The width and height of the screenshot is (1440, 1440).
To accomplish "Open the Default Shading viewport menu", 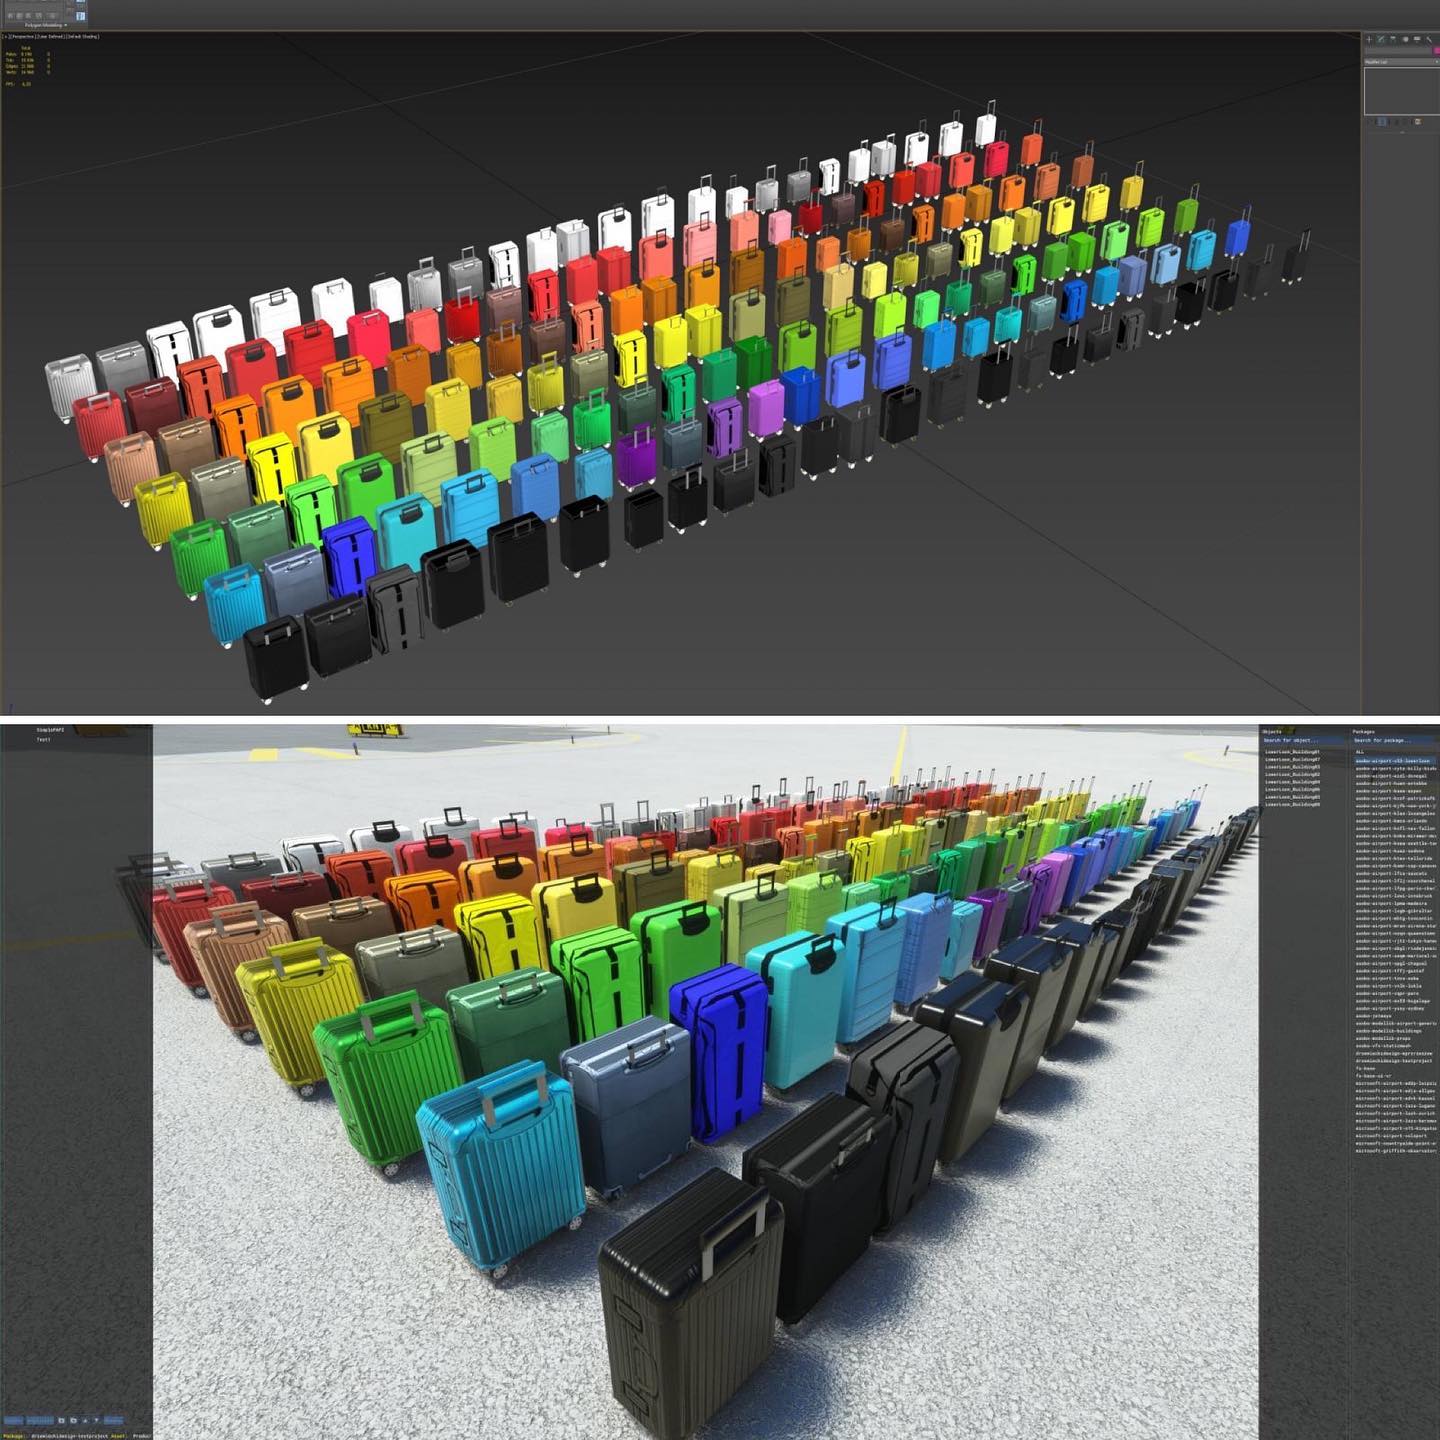I will (x=83, y=36).
